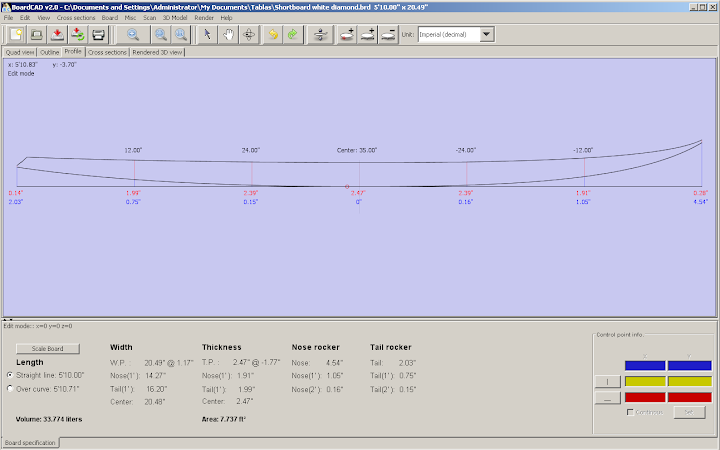
Task: Switch to the Outline tab
Action: 50,52
